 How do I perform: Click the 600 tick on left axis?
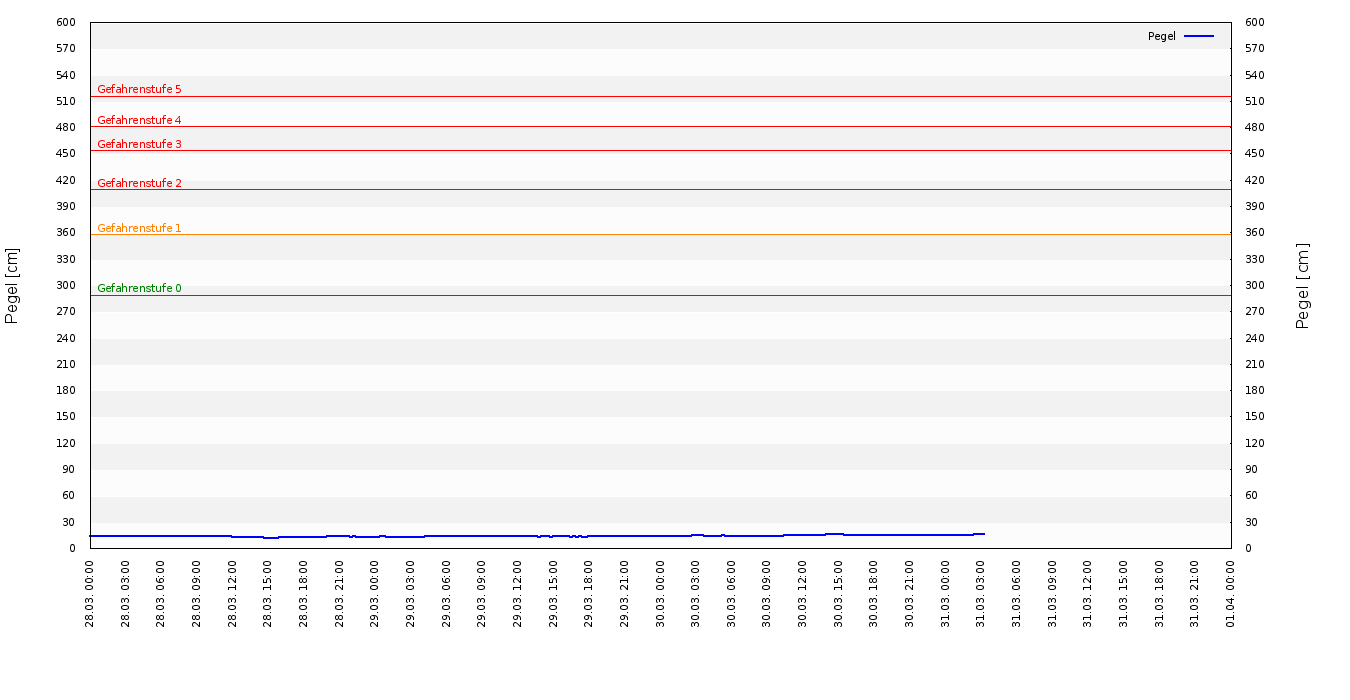click(66, 22)
